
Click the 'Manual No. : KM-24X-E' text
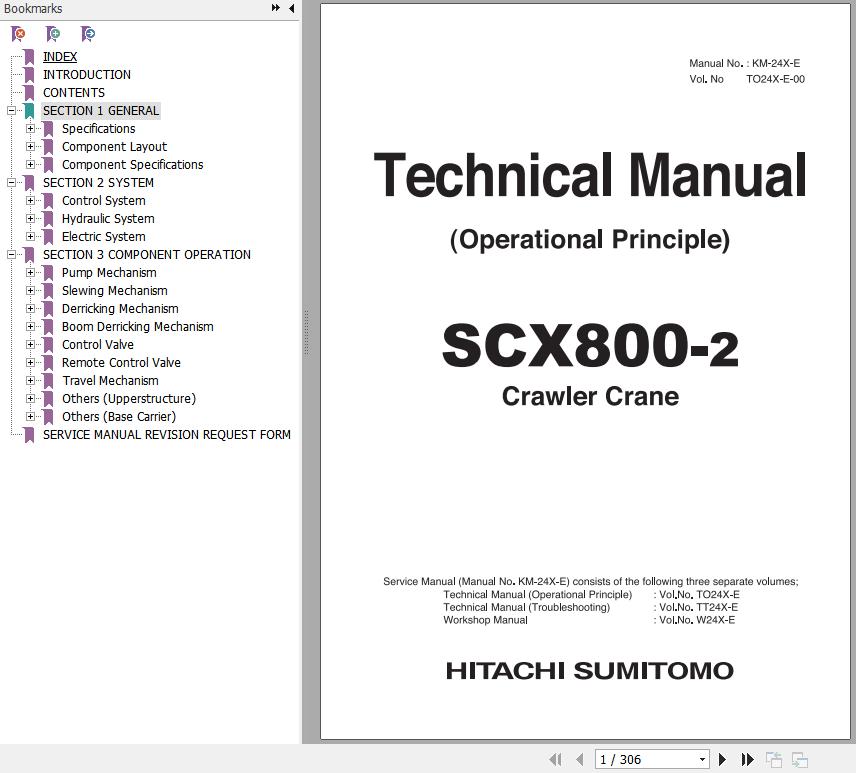(x=745, y=63)
